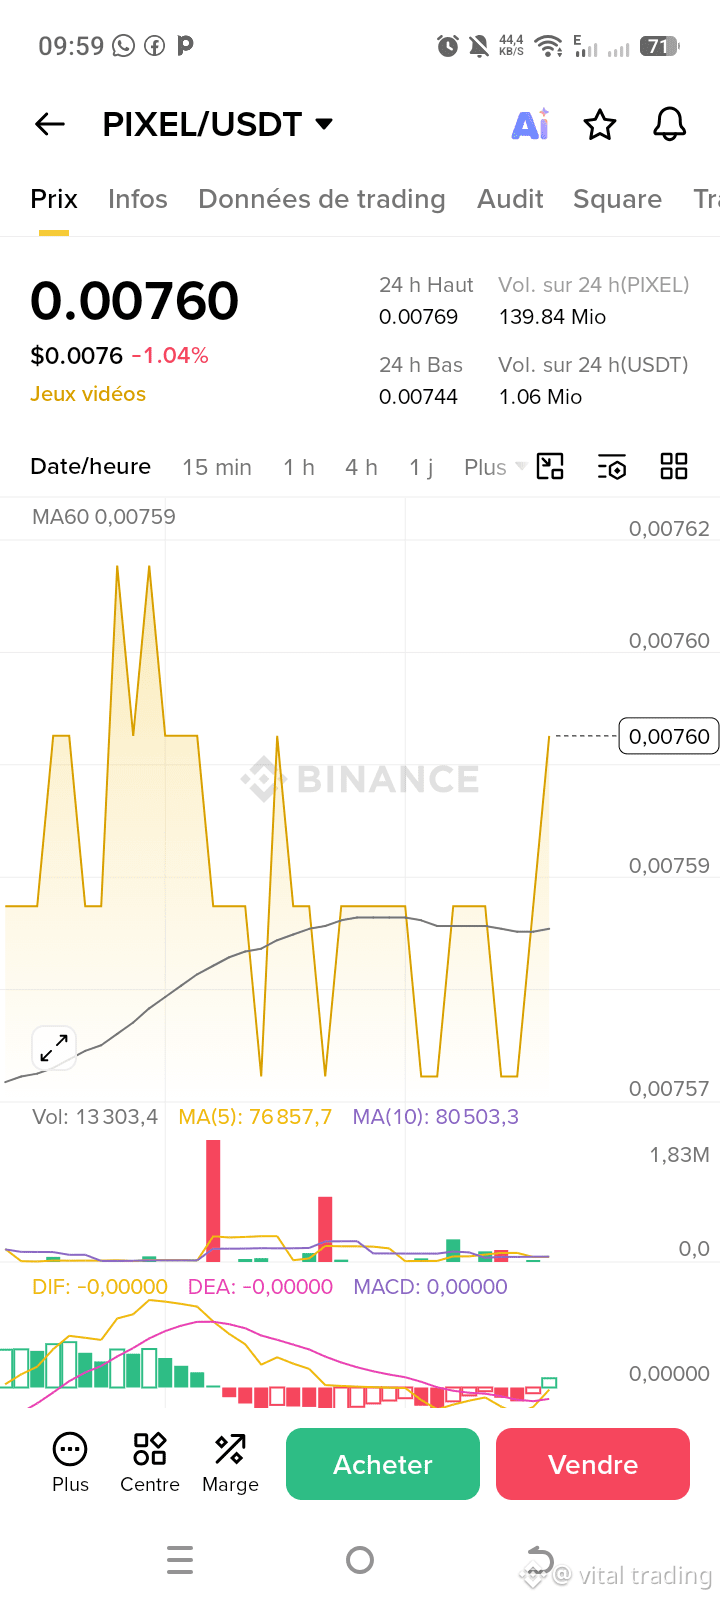Screen dimensions: 720x1600
Task: Open the chart drawing tools icon
Action: [x=550, y=466]
